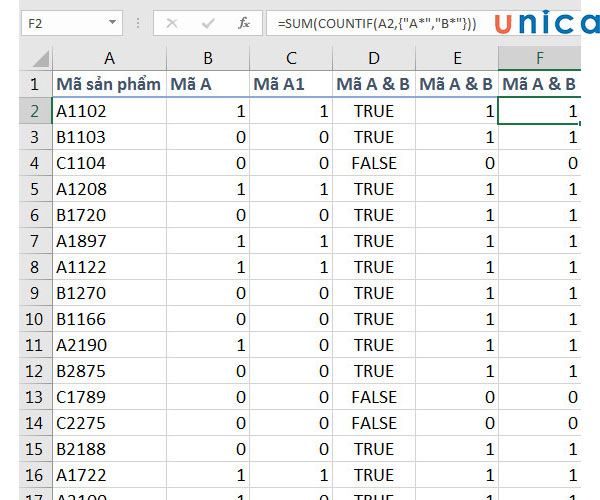Select TRUE cell in row 16
The height and width of the screenshot is (500, 600).
coord(374,475)
